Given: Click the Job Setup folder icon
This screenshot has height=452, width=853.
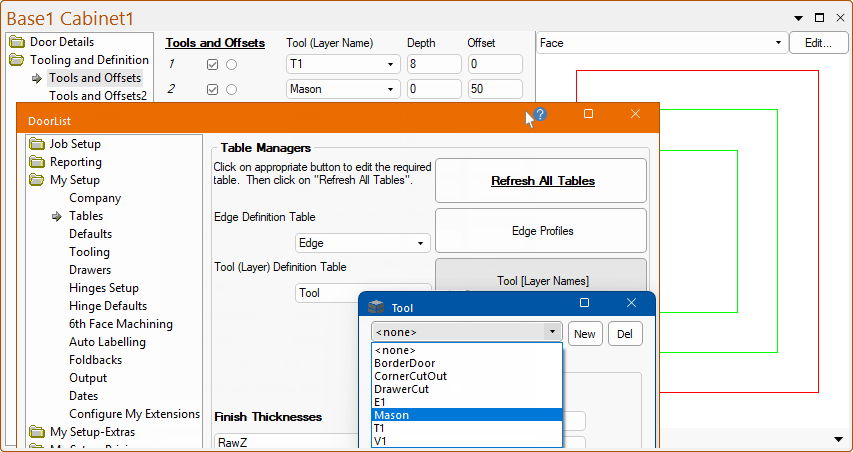Looking at the screenshot, I should tap(37, 144).
